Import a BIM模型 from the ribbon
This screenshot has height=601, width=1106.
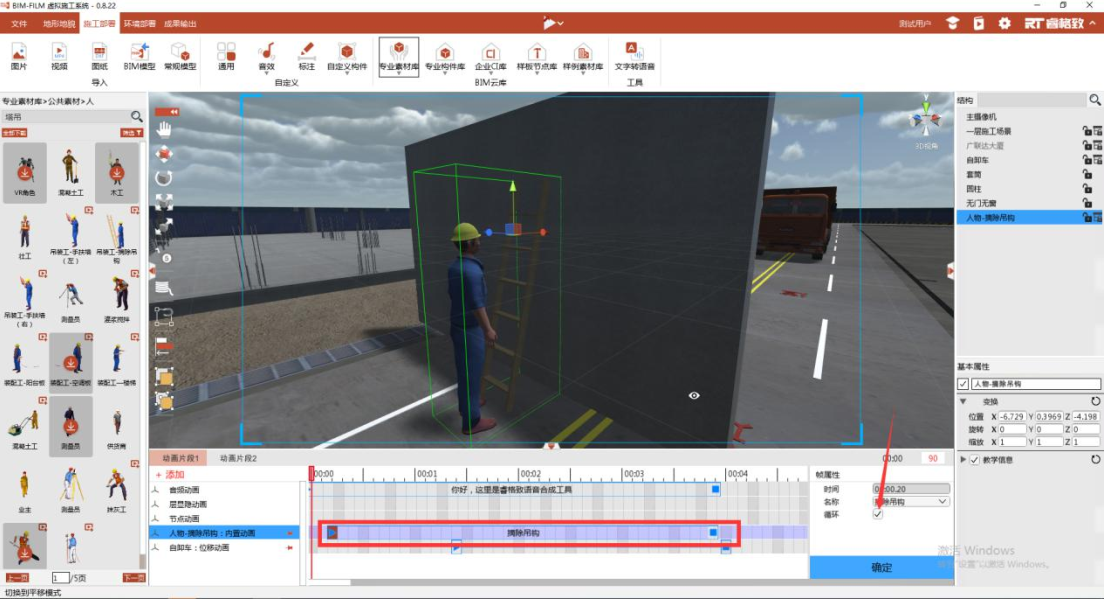click(x=139, y=56)
